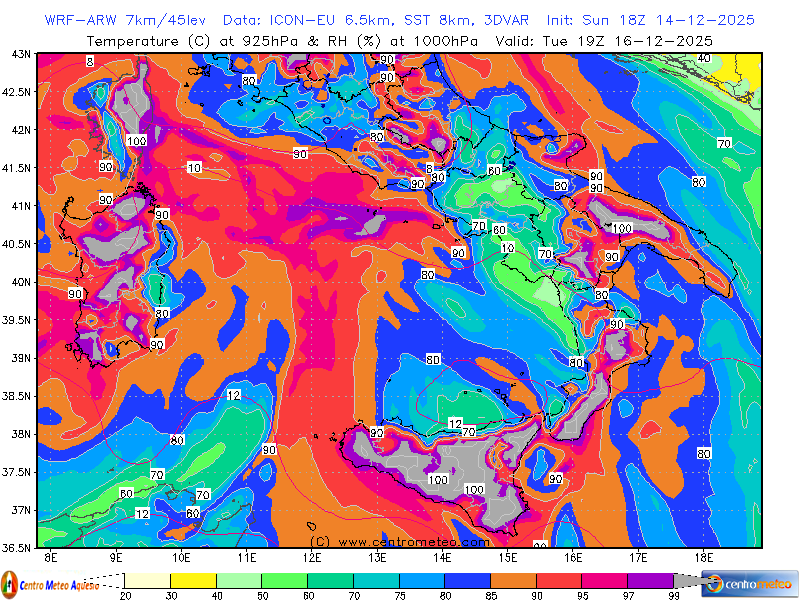Click the www.centrometeo.com copyright text
The image size is (800, 600).
point(400,541)
